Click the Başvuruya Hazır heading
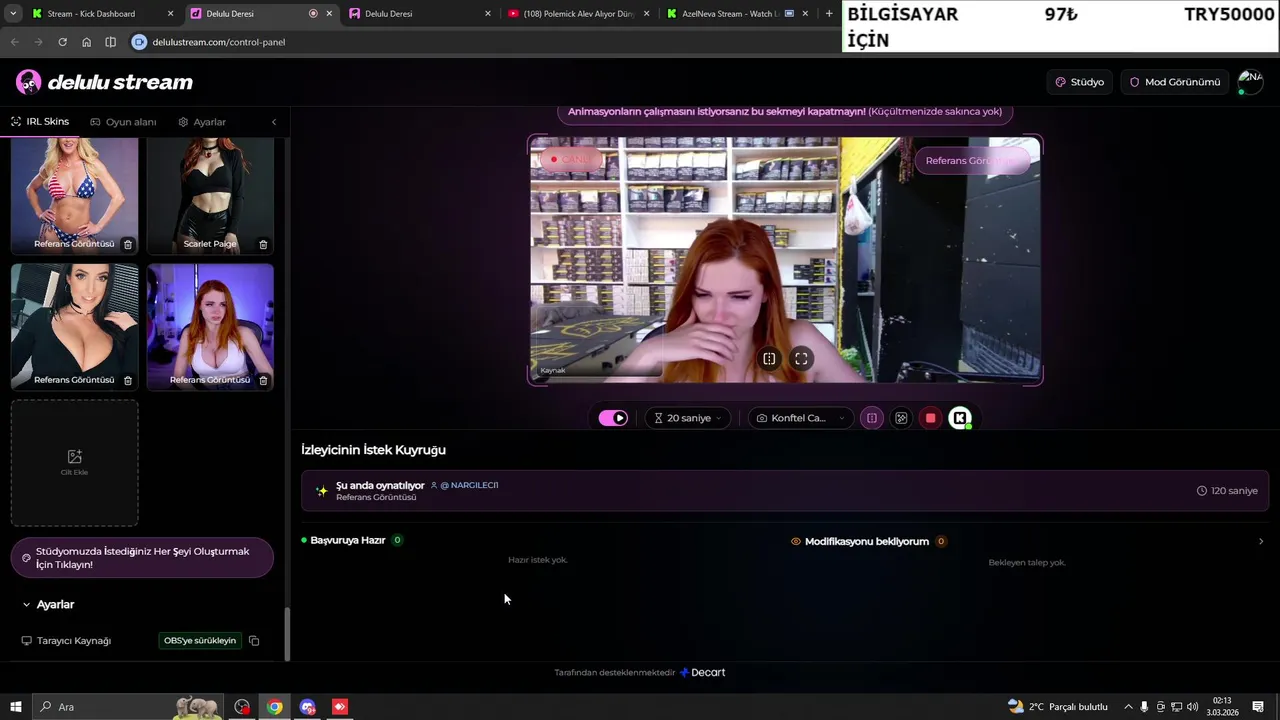1280x720 pixels. [347, 540]
